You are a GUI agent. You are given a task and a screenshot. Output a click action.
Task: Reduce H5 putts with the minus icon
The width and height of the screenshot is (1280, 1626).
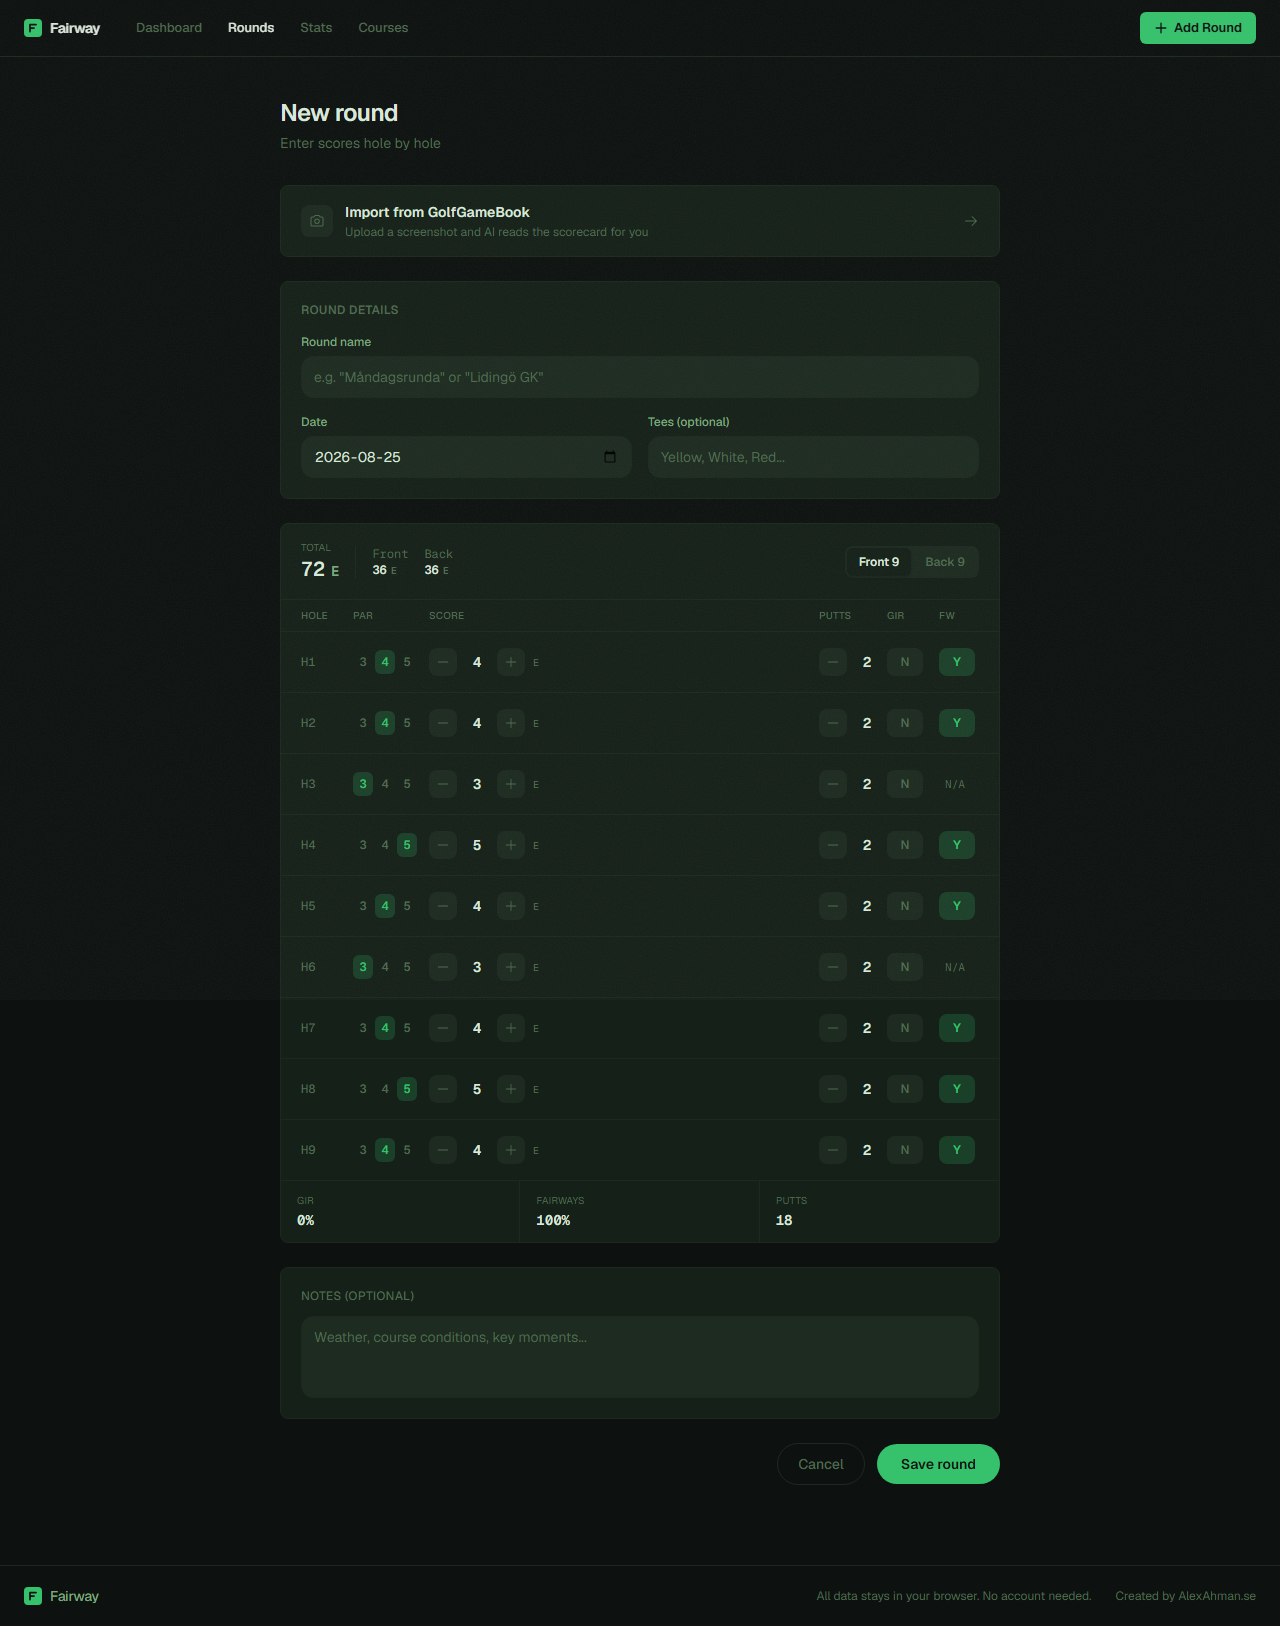click(833, 906)
